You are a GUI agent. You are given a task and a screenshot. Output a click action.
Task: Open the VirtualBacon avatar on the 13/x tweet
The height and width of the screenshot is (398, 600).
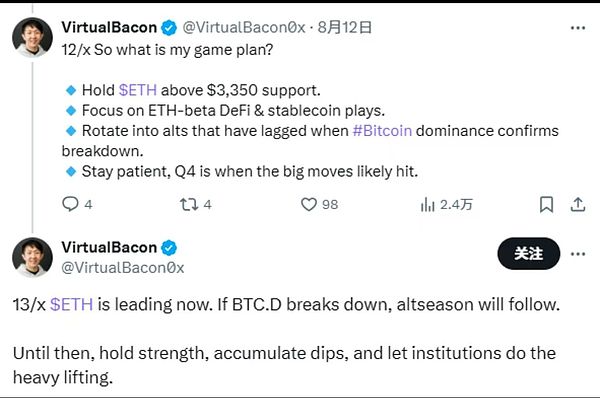(32, 257)
